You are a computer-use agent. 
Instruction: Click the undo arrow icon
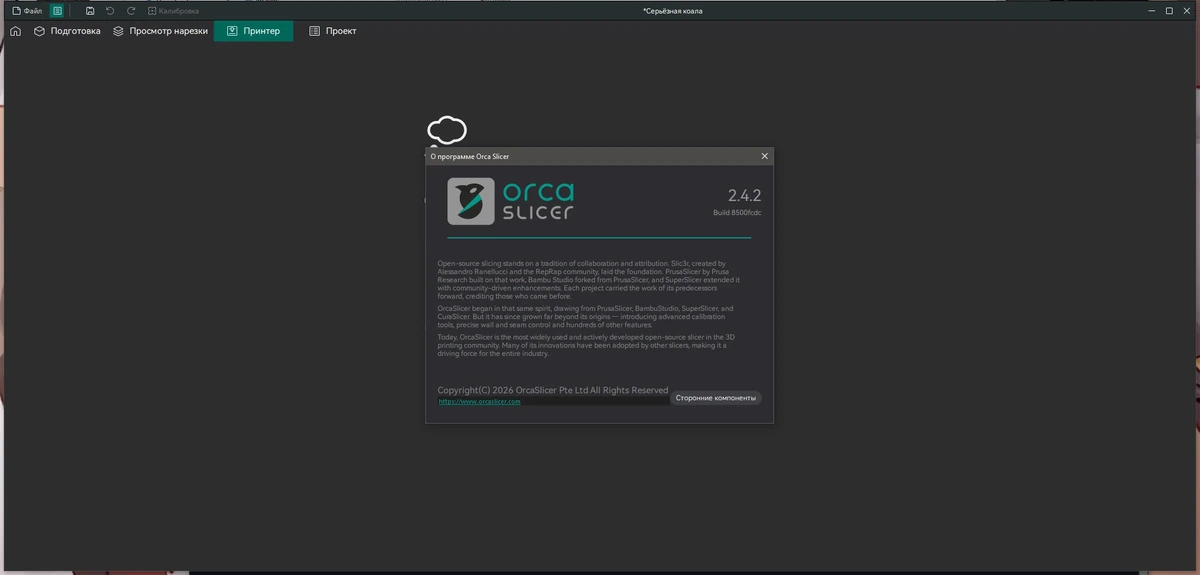pos(110,10)
